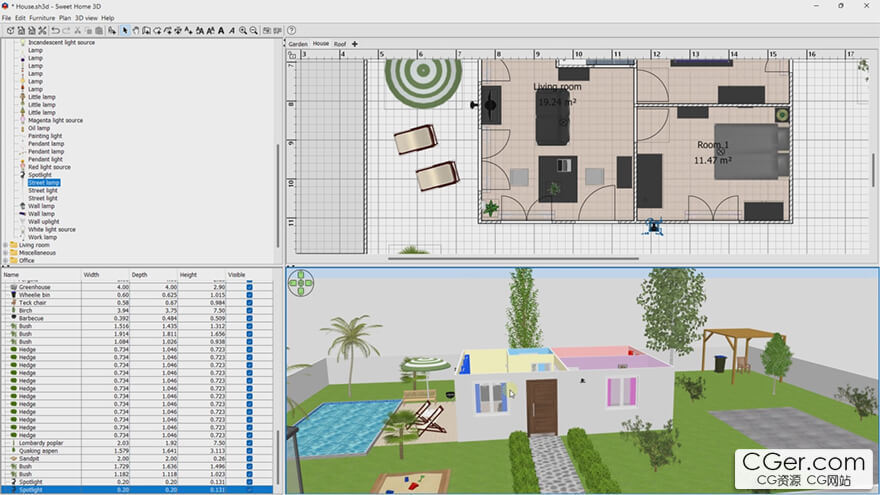Expand the Office catalog folder
Image resolution: width=880 pixels, height=495 pixels.
tap(6, 261)
